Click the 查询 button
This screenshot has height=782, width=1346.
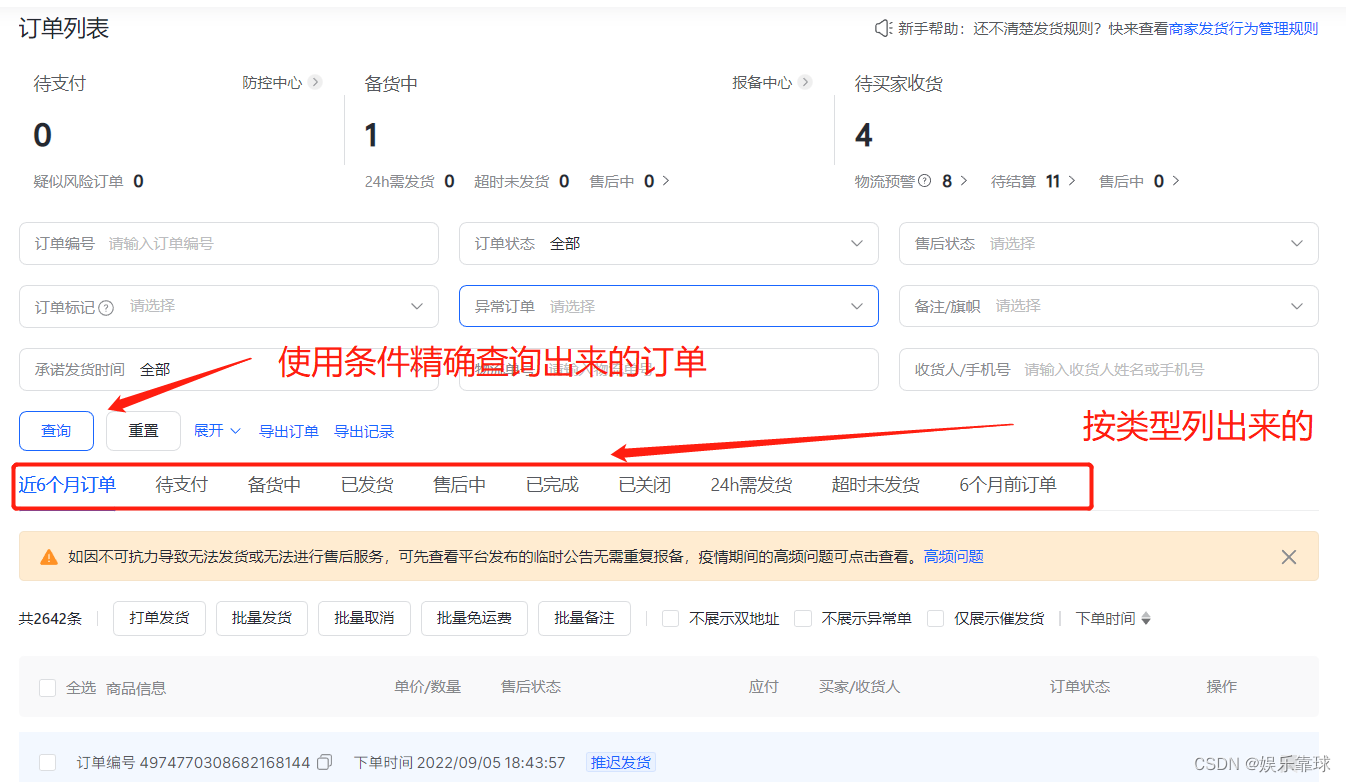click(56, 431)
